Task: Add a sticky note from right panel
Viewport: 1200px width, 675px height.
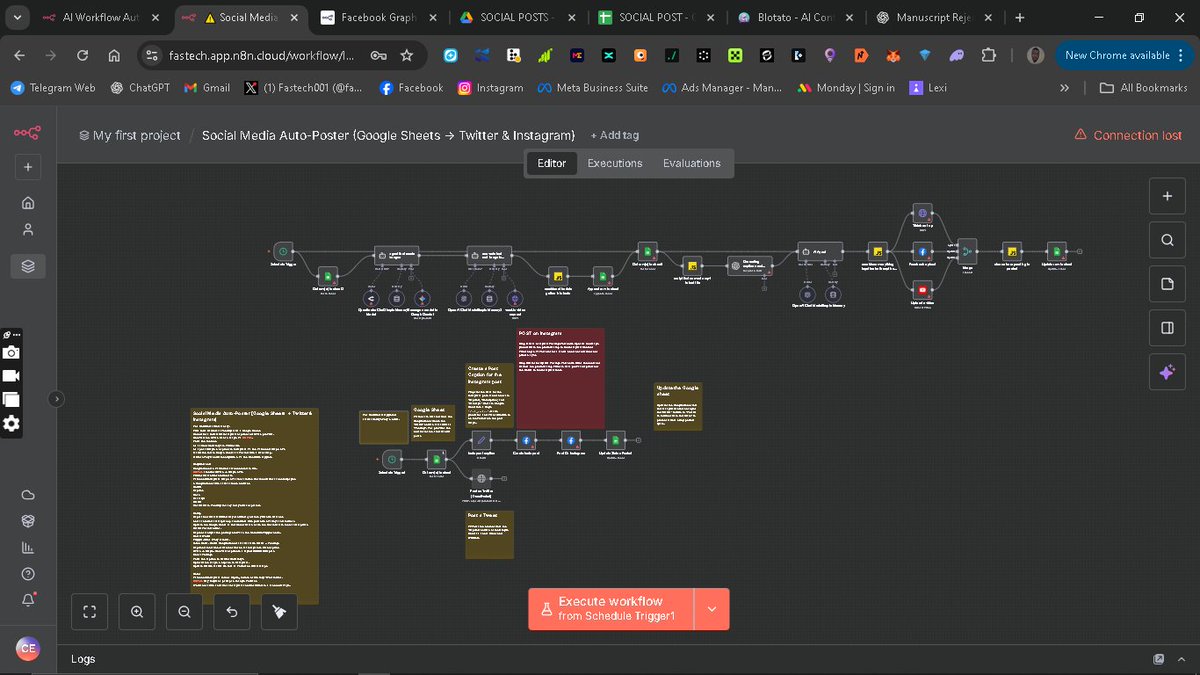Action: click(1166, 284)
